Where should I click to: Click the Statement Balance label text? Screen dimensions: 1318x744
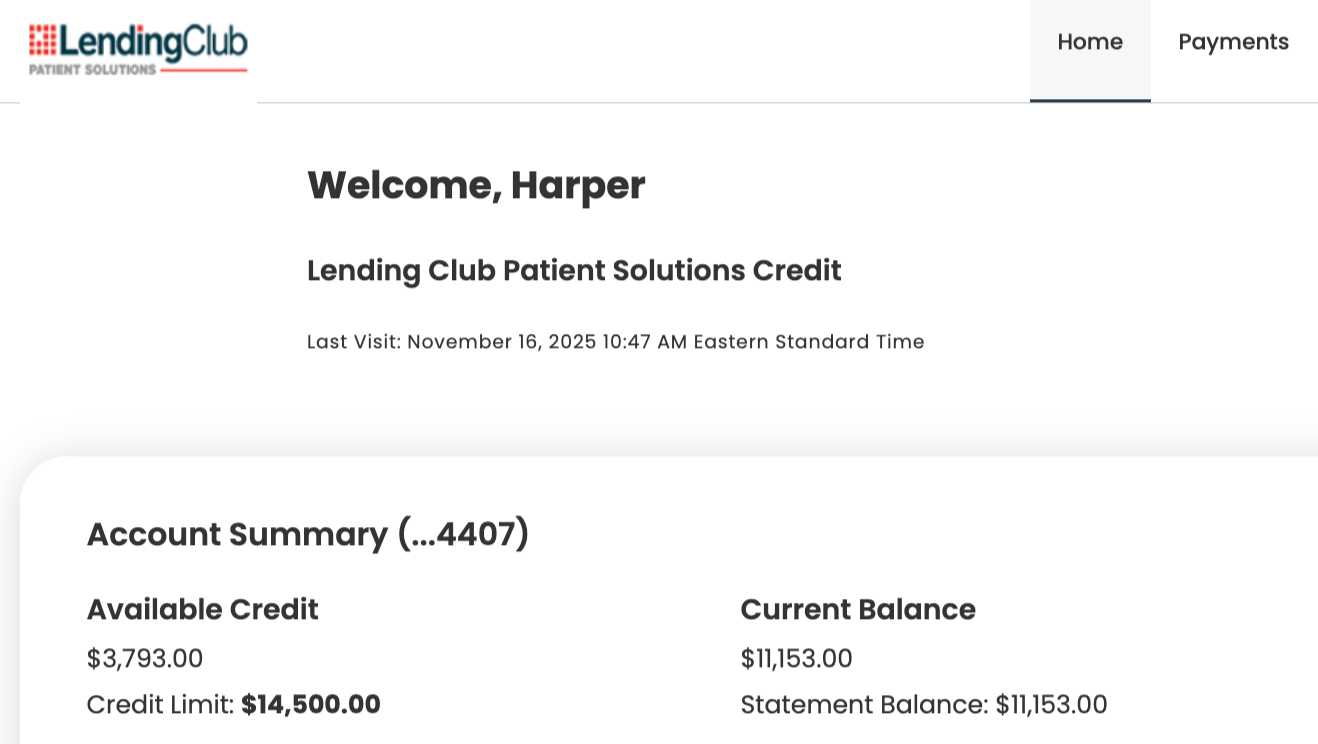[864, 705]
